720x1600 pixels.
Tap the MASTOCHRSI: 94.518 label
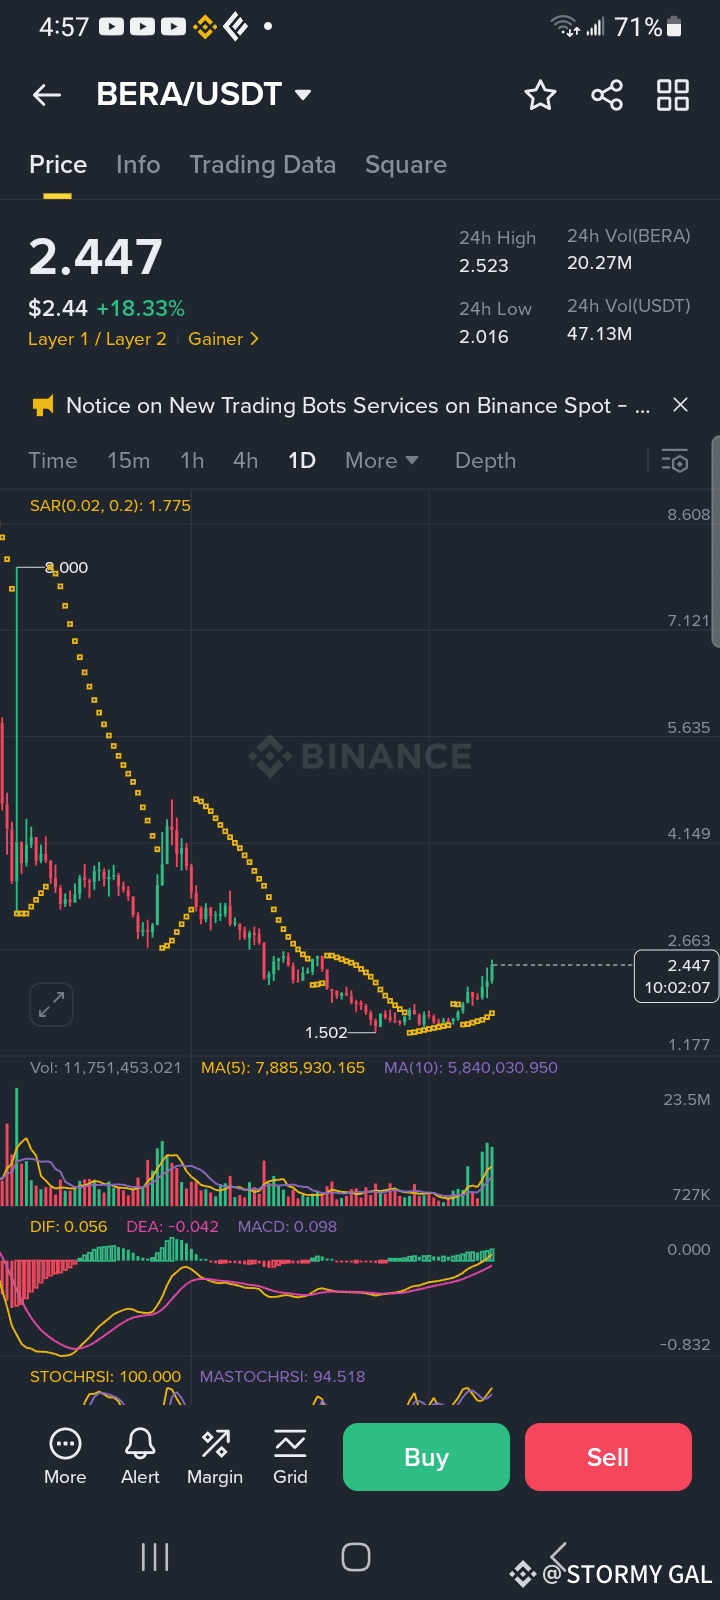pos(282,1377)
